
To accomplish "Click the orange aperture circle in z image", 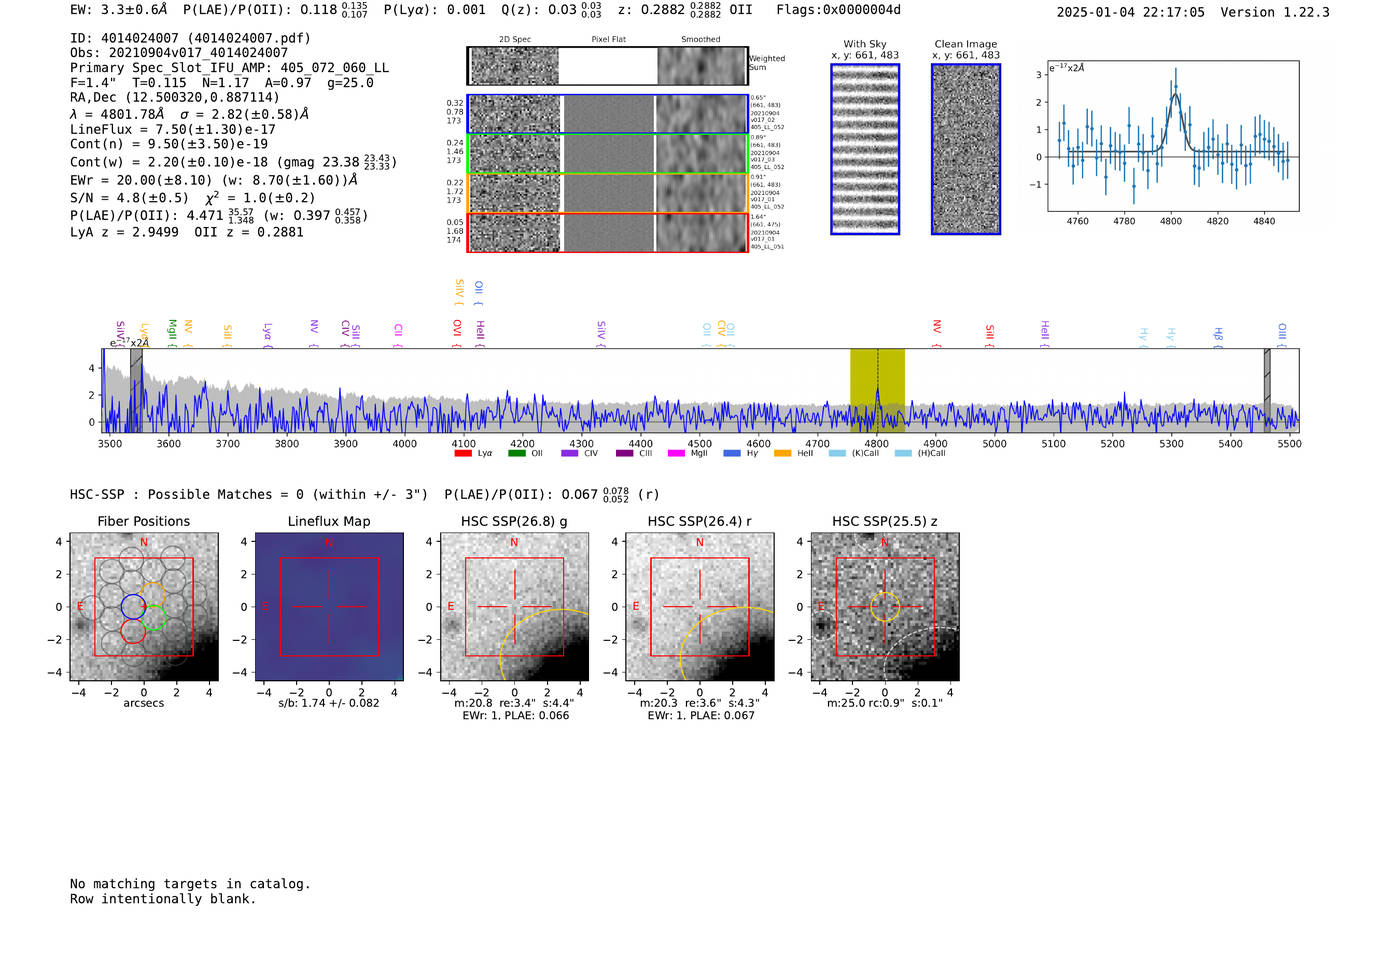I will tap(885, 607).
